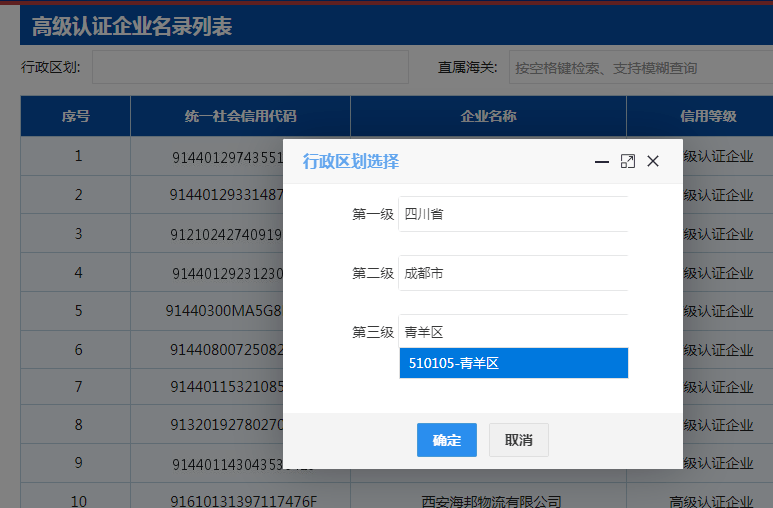Confirm with the 确定 button

(447, 440)
